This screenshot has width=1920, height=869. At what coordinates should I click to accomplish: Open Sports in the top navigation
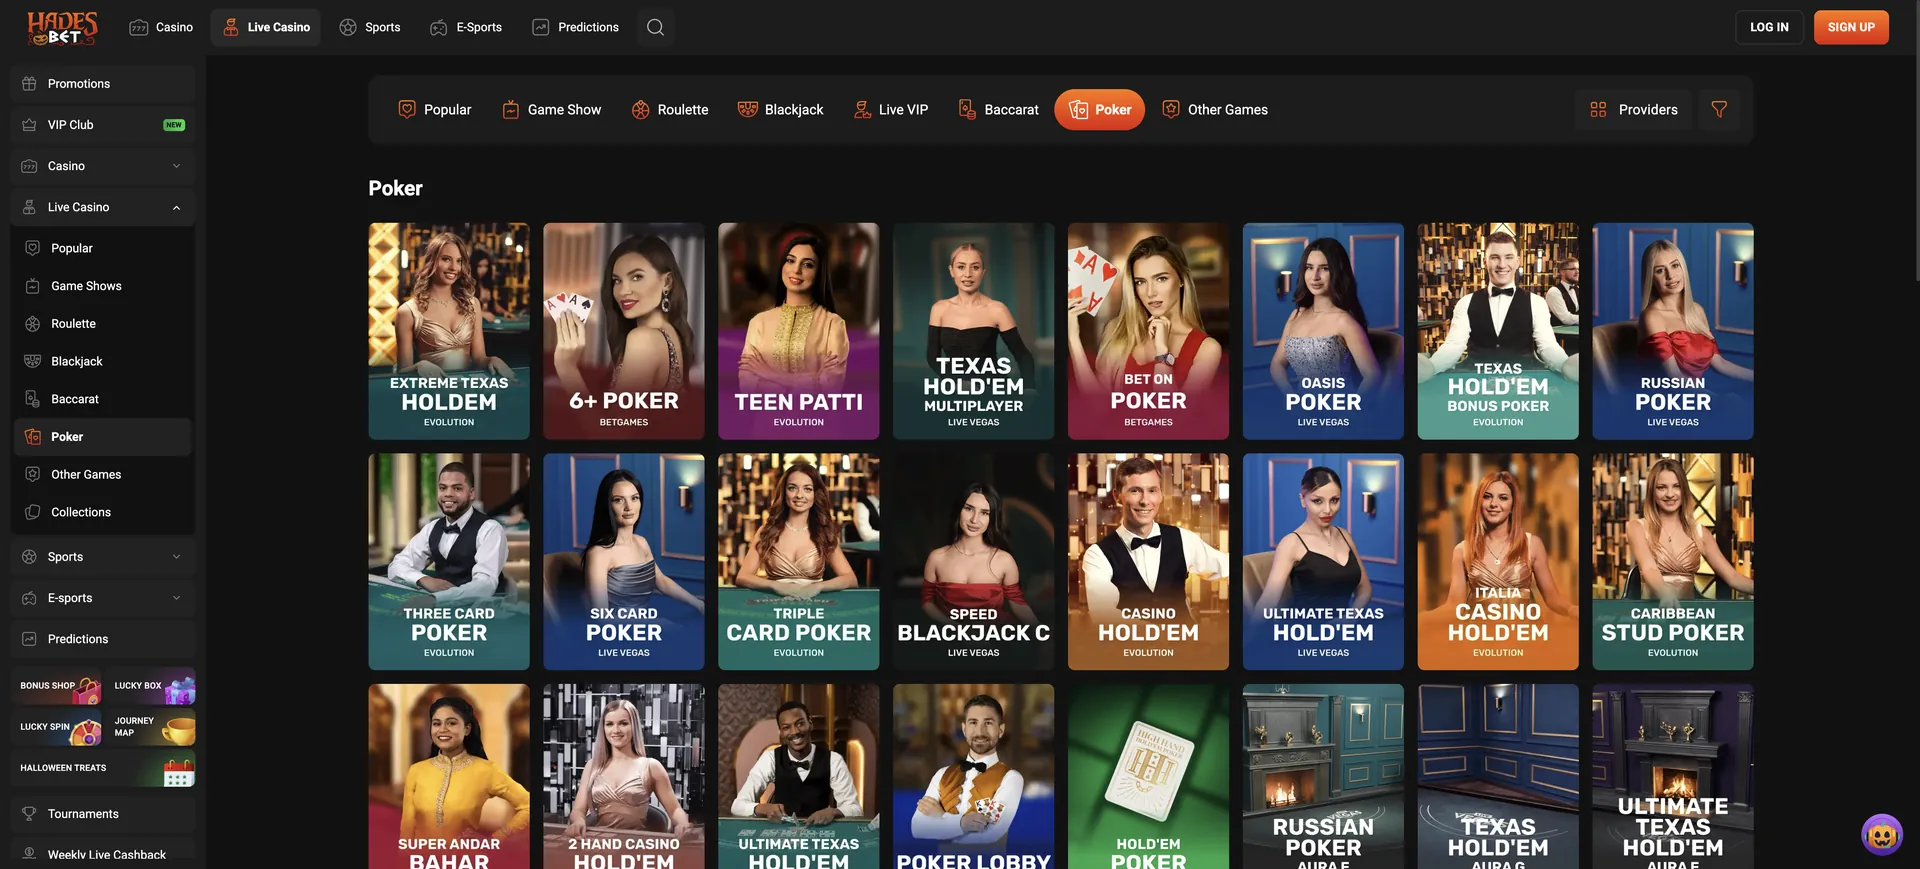pyautogui.click(x=370, y=27)
